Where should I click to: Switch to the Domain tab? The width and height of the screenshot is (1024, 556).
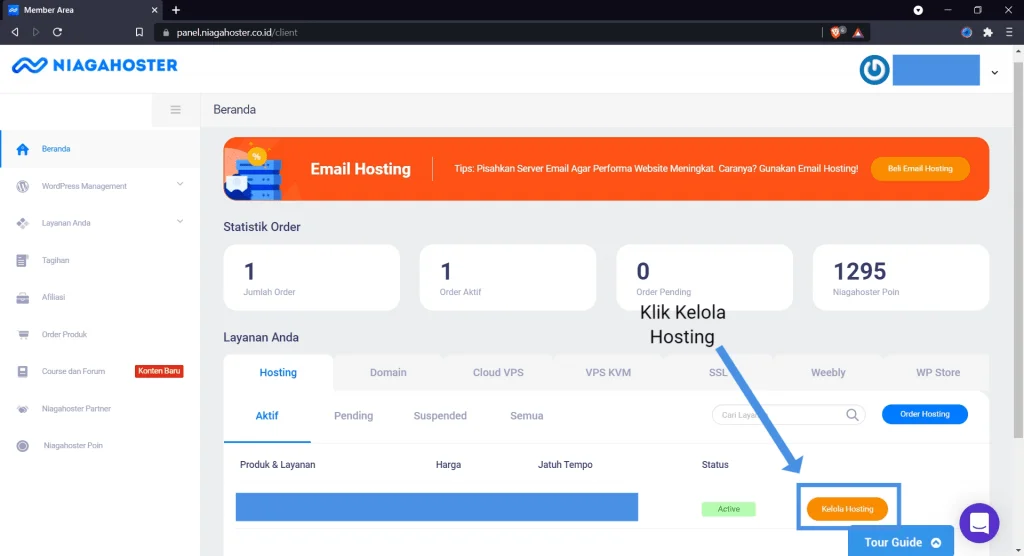point(388,372)
